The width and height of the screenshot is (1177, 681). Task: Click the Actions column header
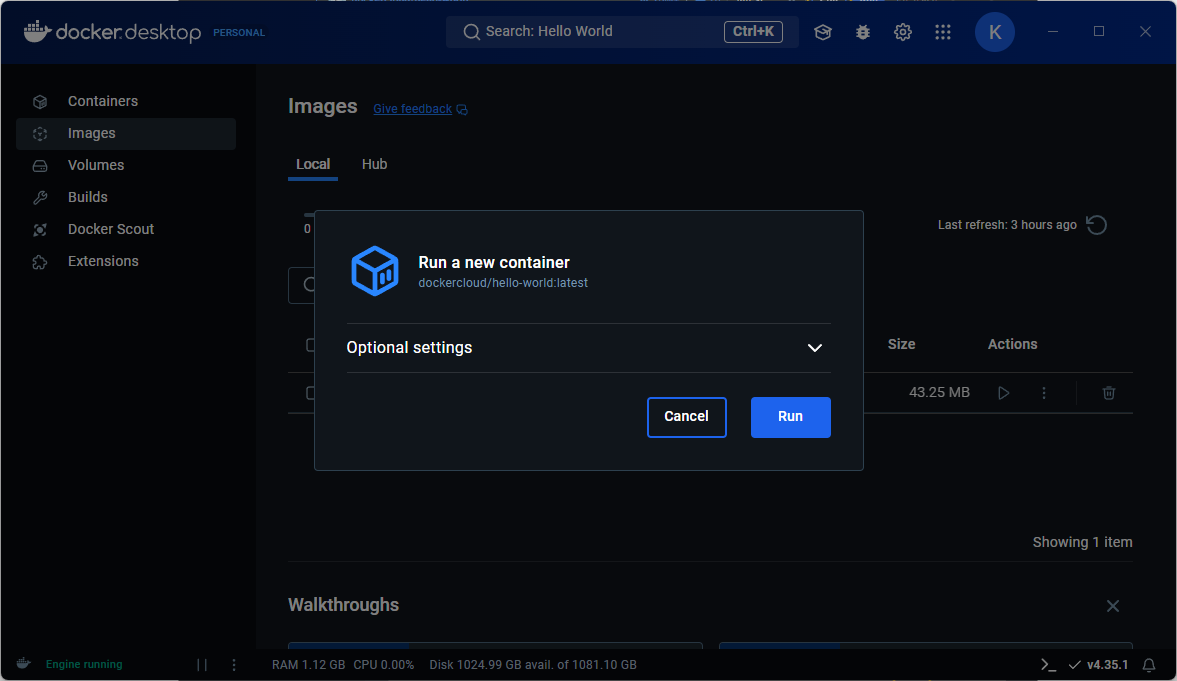point(1012,345)
